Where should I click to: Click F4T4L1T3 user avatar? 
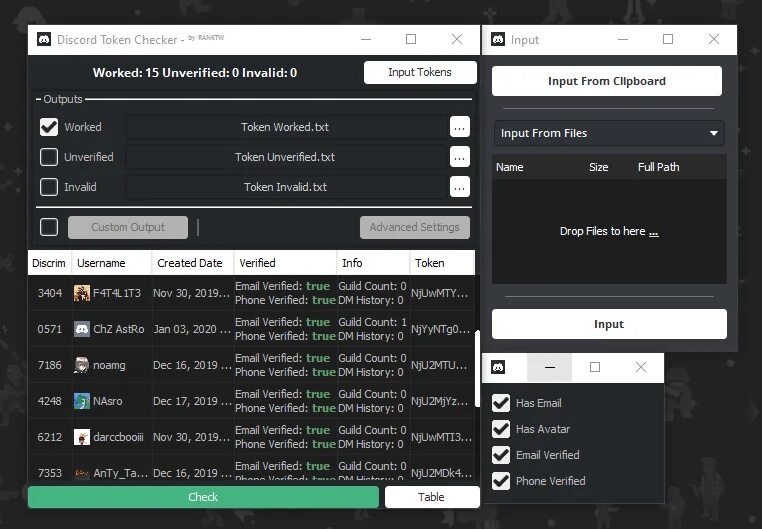[82, 293]
